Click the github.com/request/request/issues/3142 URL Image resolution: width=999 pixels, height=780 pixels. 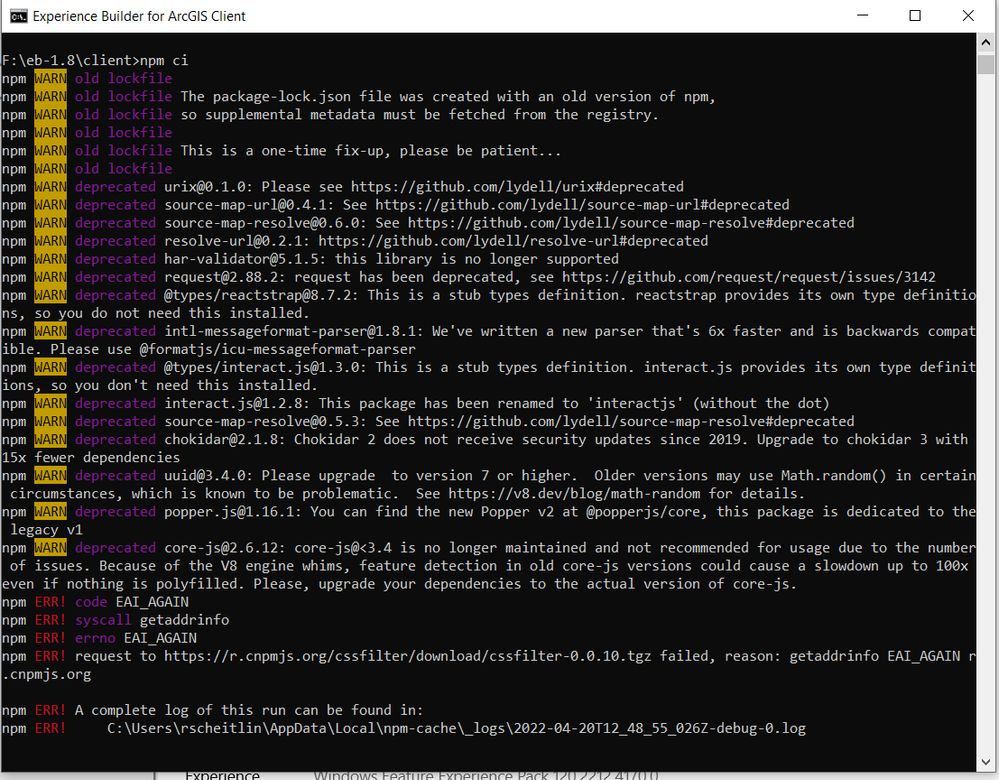click(749, 277)
